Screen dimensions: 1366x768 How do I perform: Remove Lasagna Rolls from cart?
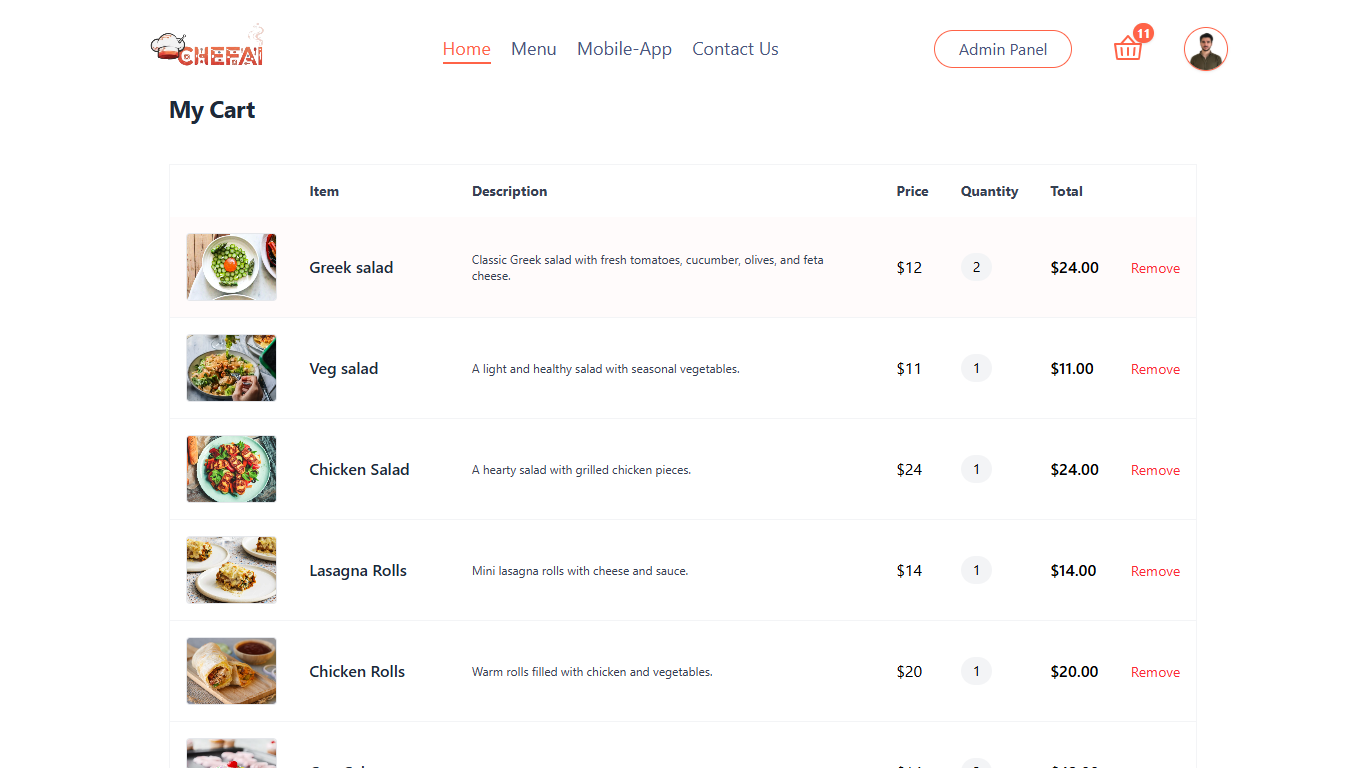click(x=1155, y=571)
